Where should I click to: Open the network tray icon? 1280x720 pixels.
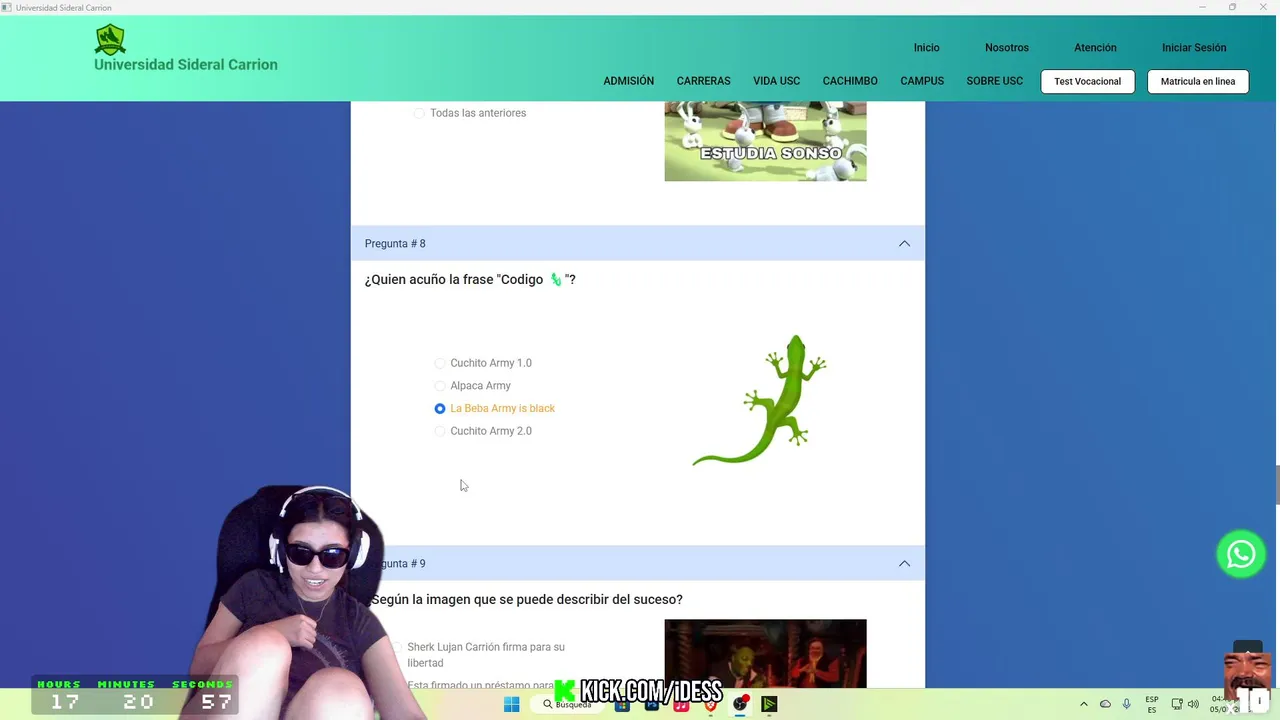(1177, 704)
